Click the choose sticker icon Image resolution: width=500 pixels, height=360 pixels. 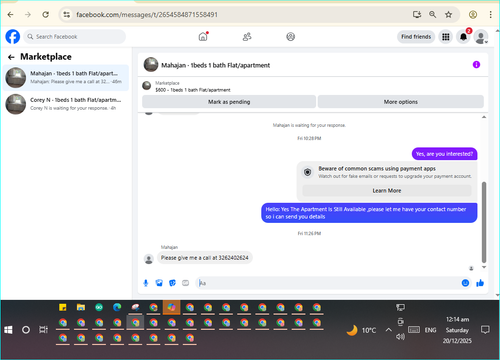[172, 283]
